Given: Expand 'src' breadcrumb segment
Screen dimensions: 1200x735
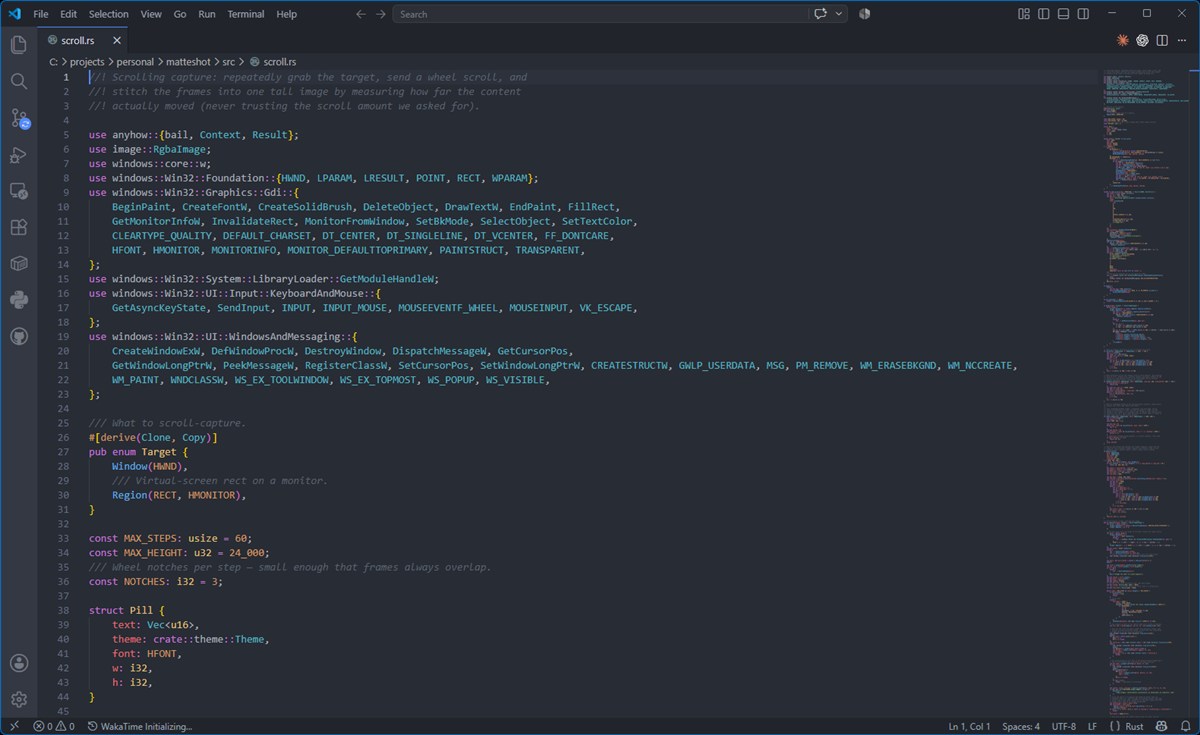Looking at the screenshot, I should [x=229, y=62].
